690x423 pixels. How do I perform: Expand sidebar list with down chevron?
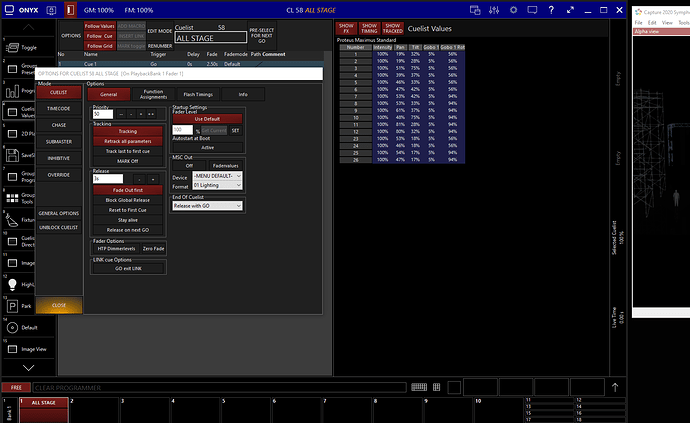pyautogui.click(x=29, y=368)
